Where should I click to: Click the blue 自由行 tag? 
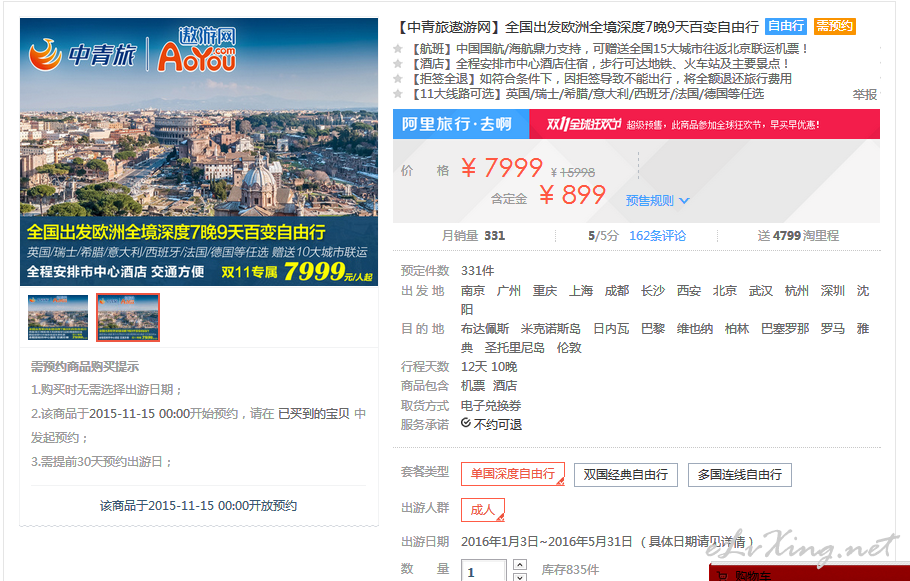(785, 26)
